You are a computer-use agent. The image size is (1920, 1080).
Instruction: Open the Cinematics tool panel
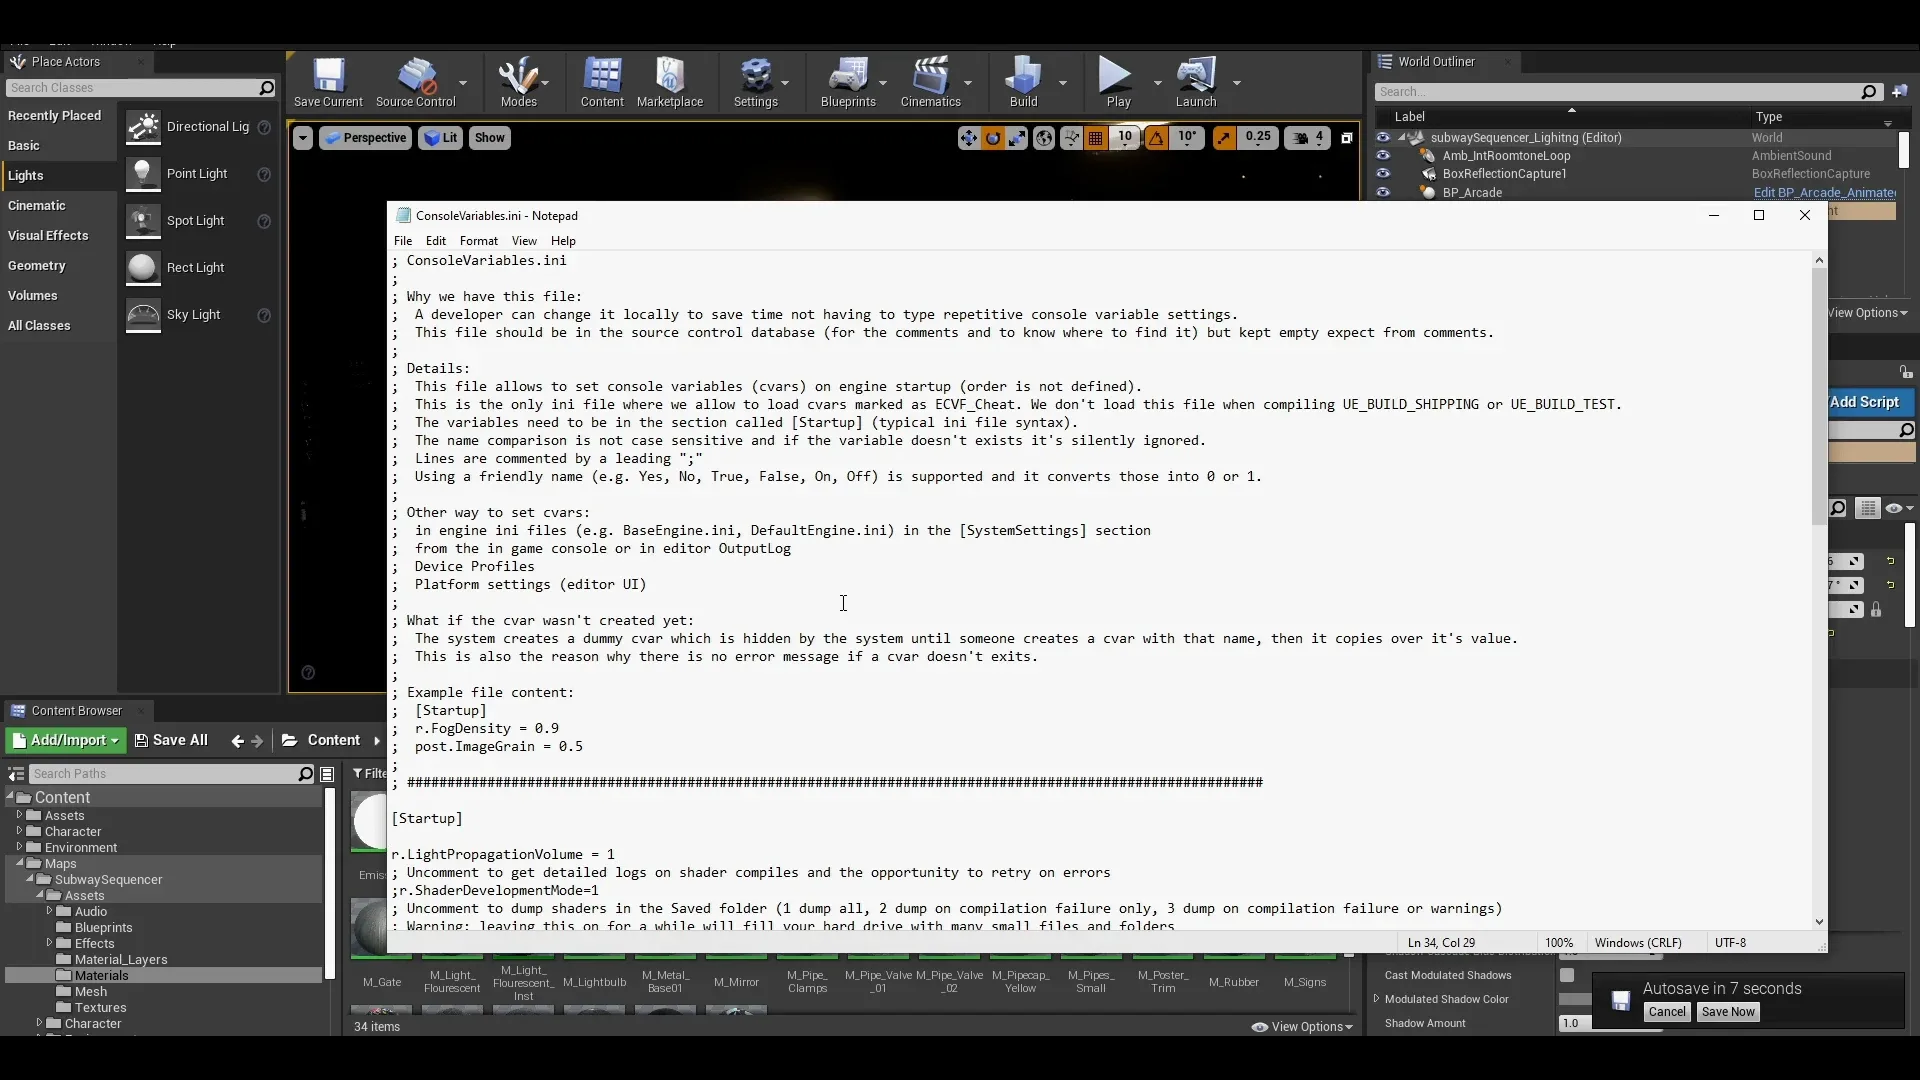(x=931, y=82)
